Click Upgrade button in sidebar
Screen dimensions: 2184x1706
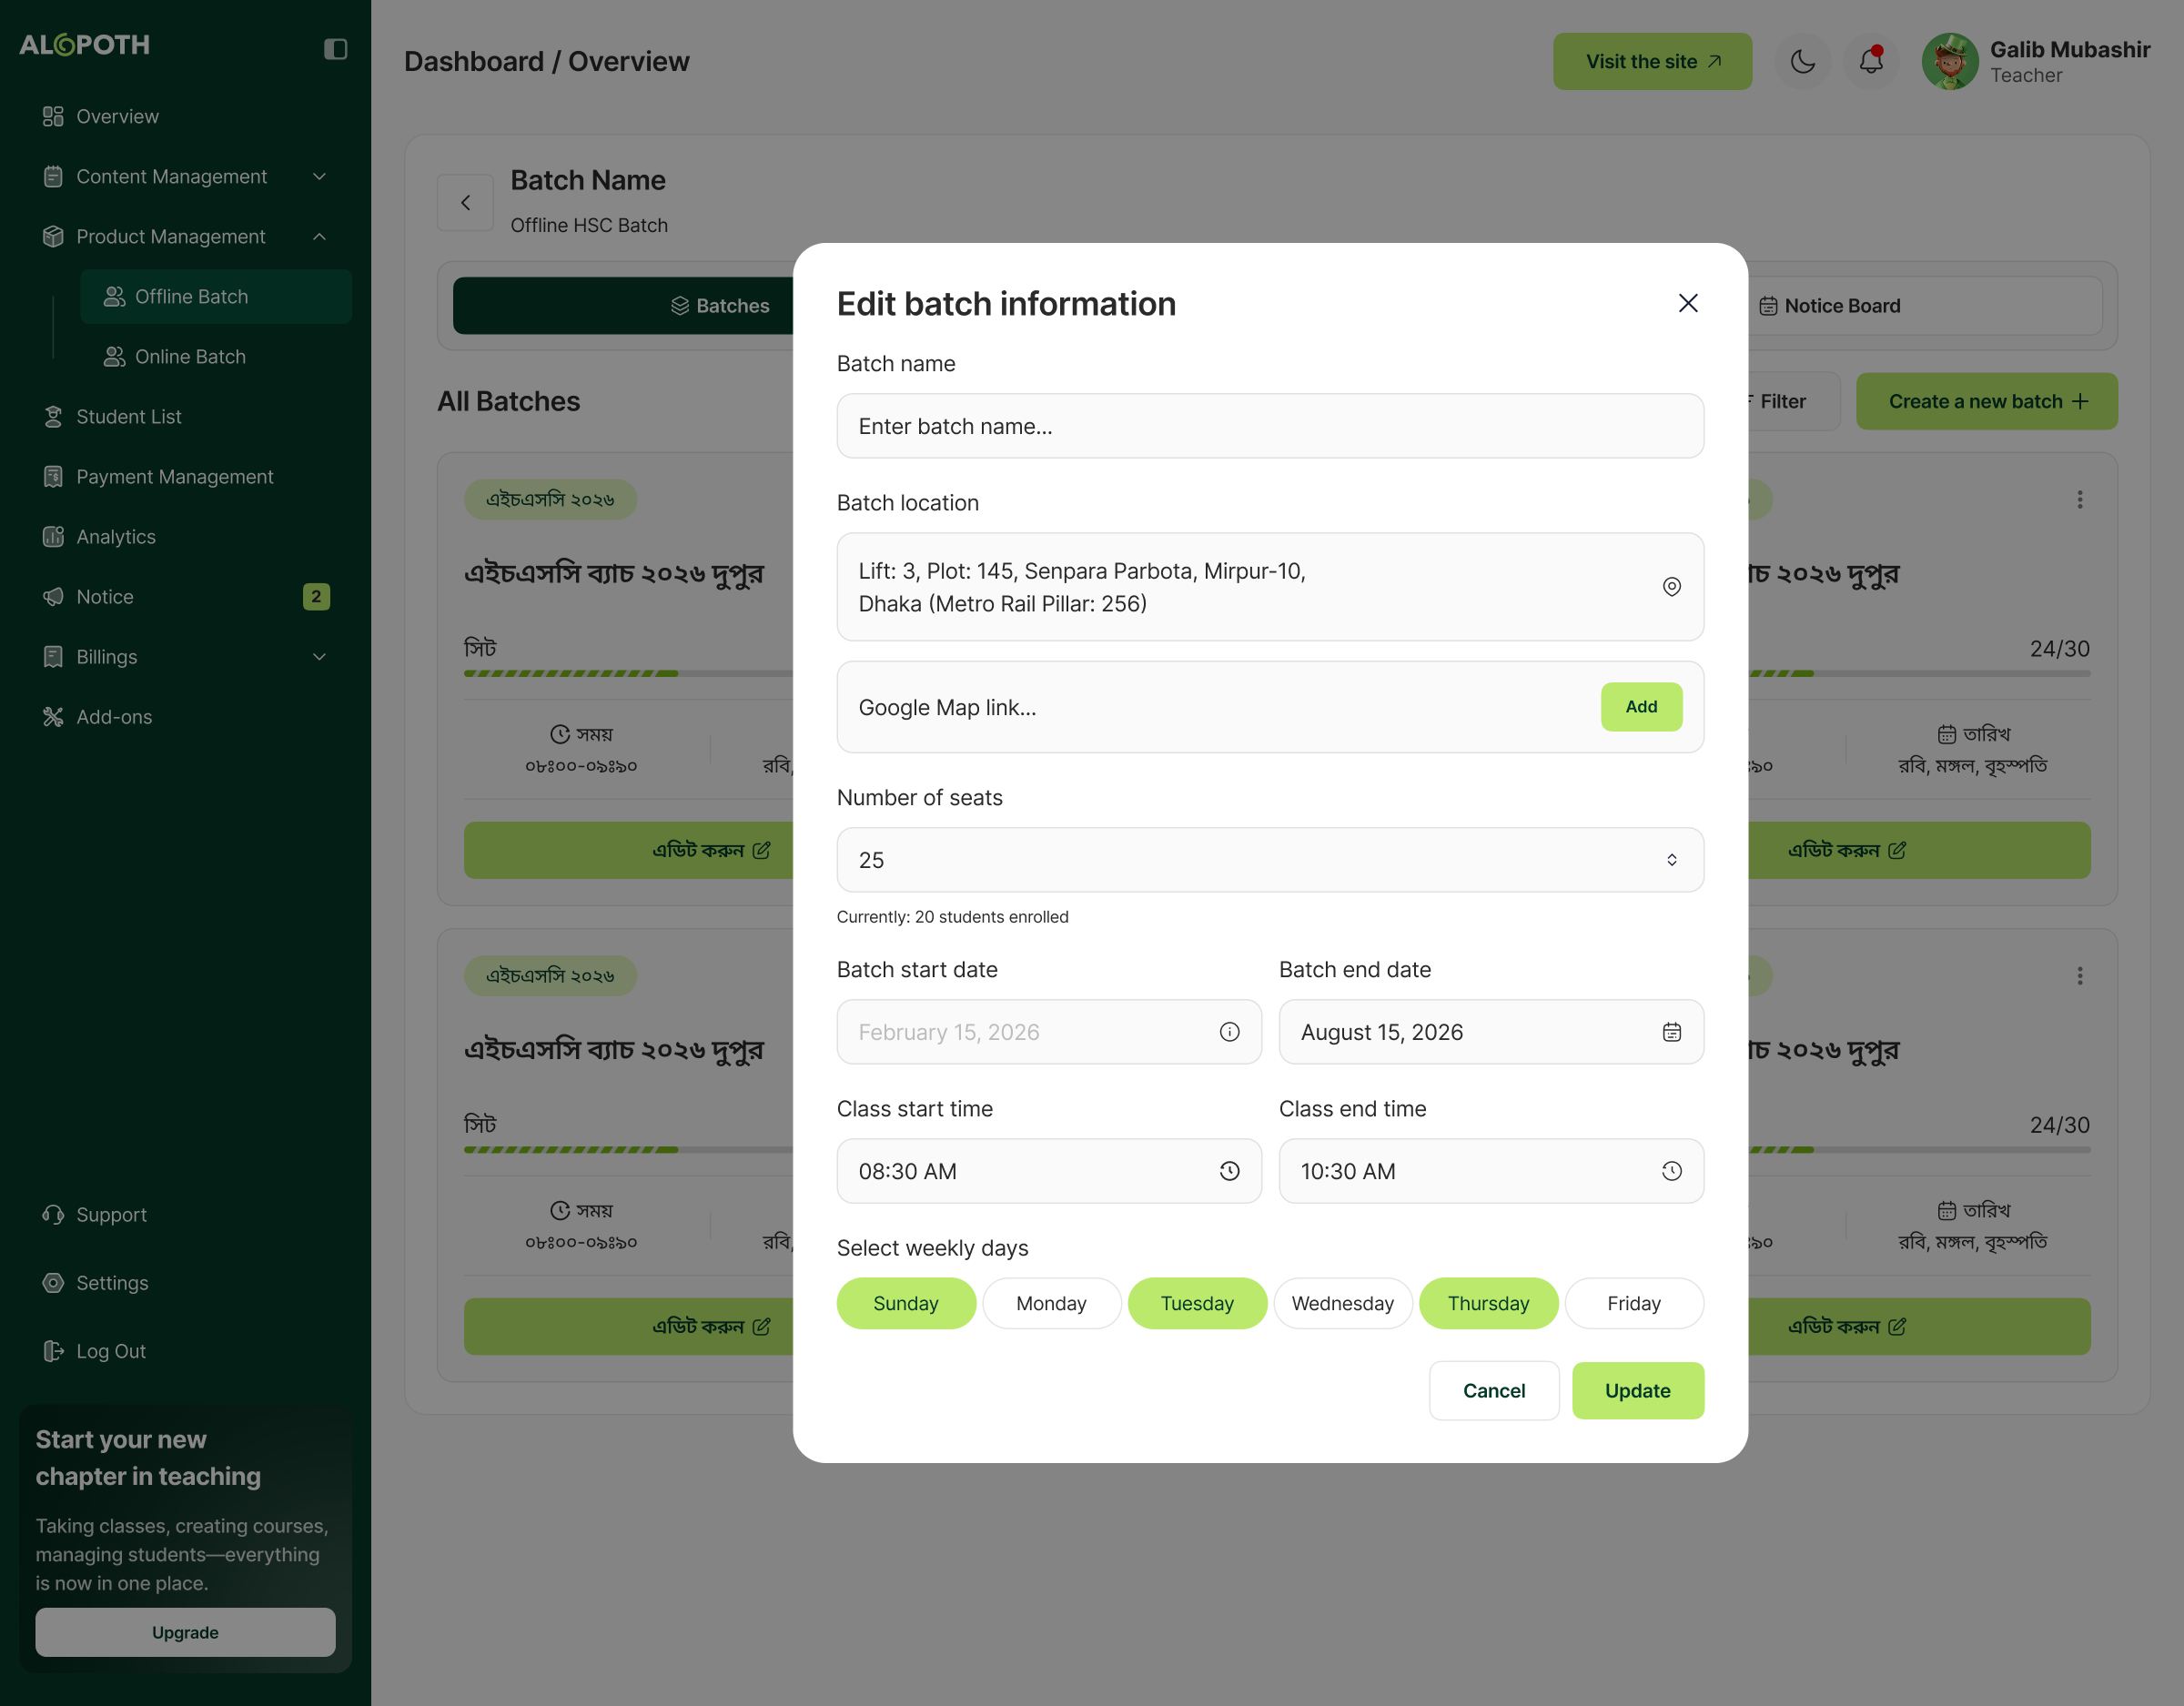pos(185,1633)
